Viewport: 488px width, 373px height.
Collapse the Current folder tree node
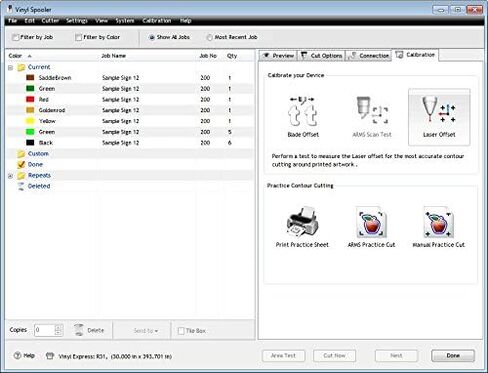point(10,68)
